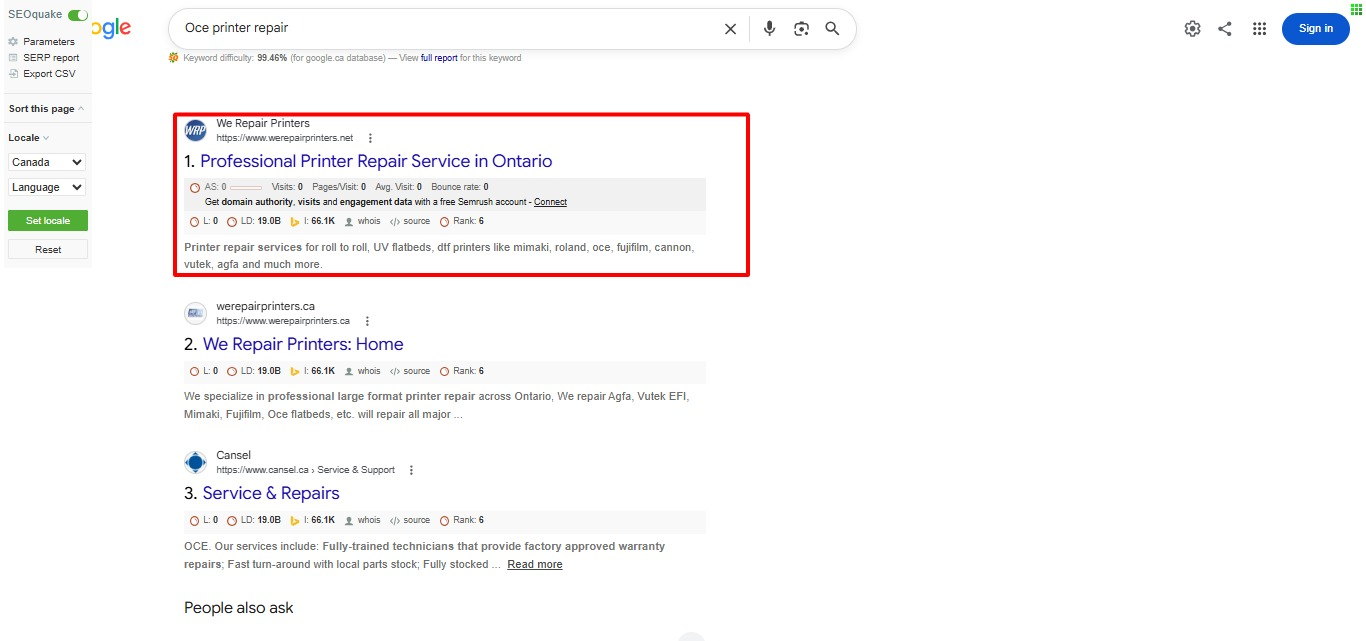Click Bing index icon in werepairprinters.ca row

[x=295, y=371]
